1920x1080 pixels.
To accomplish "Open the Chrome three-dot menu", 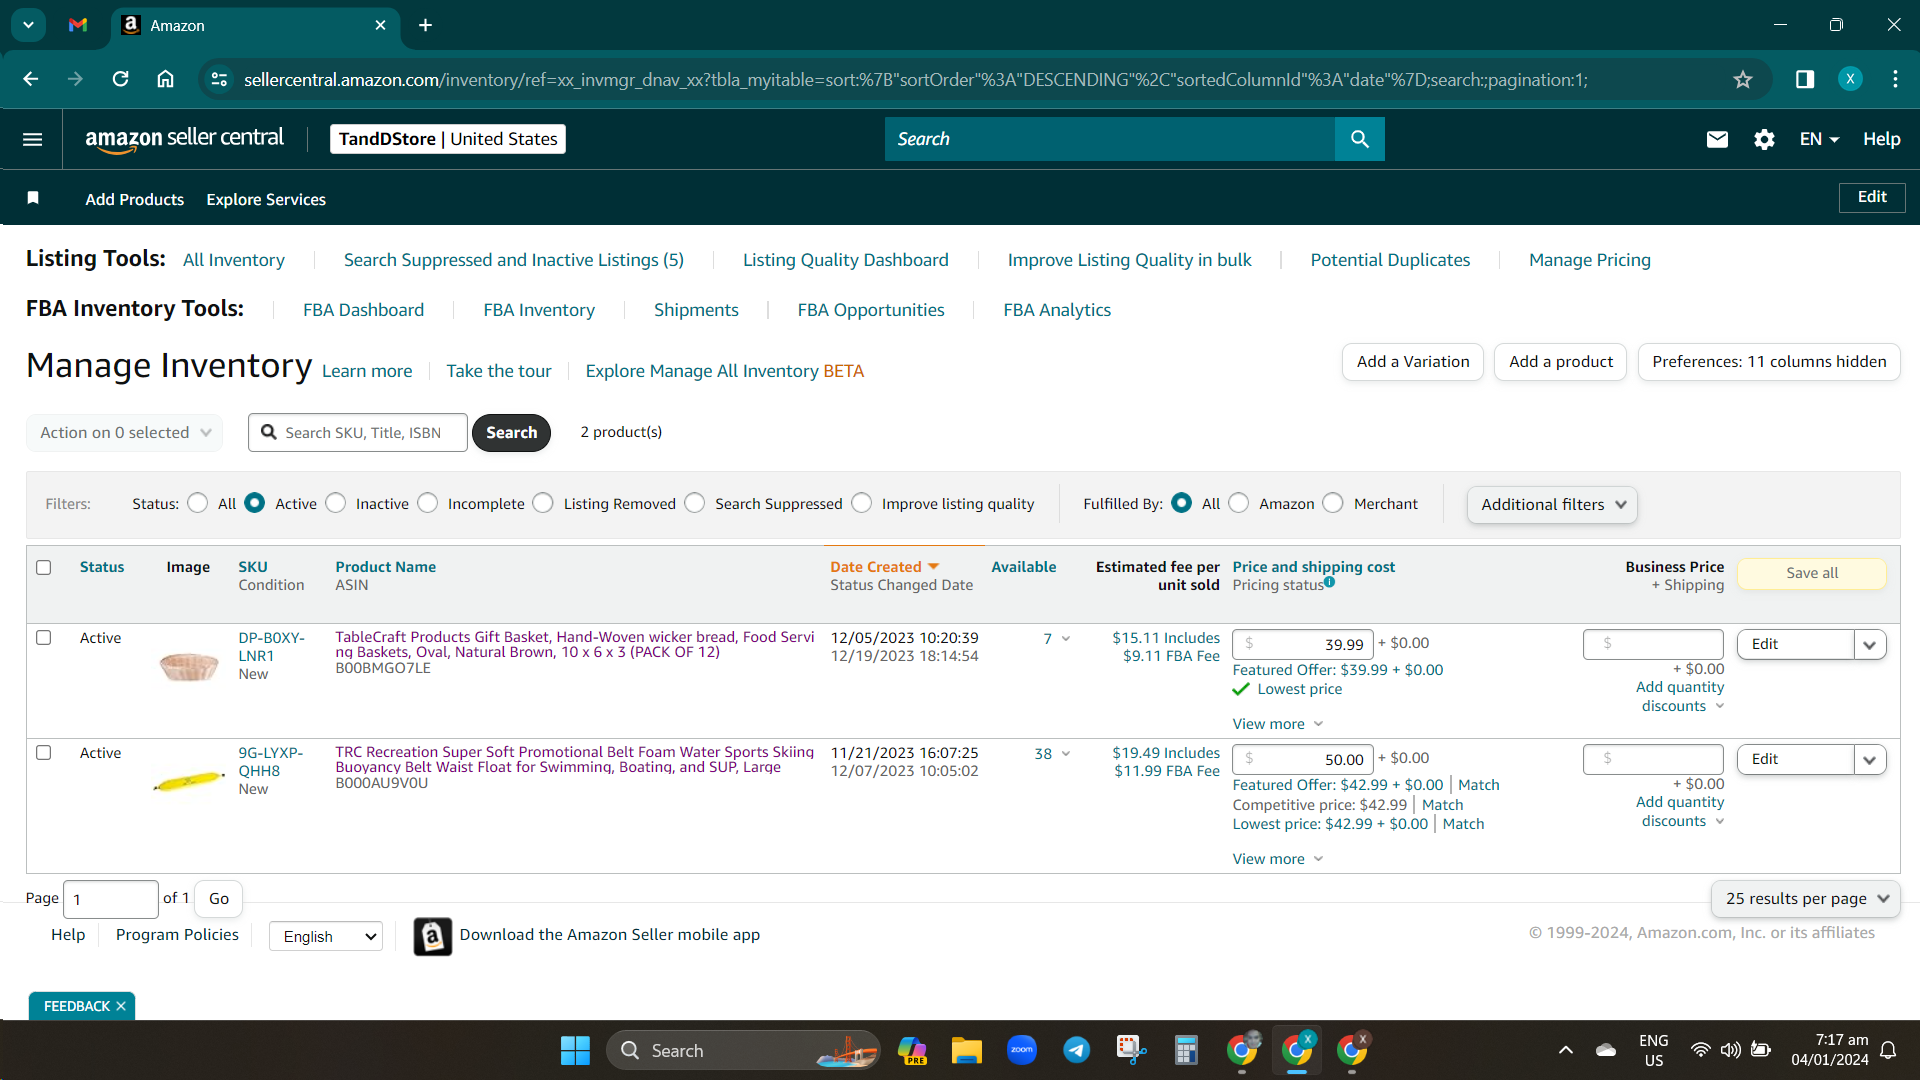I will click(1895, 79).
